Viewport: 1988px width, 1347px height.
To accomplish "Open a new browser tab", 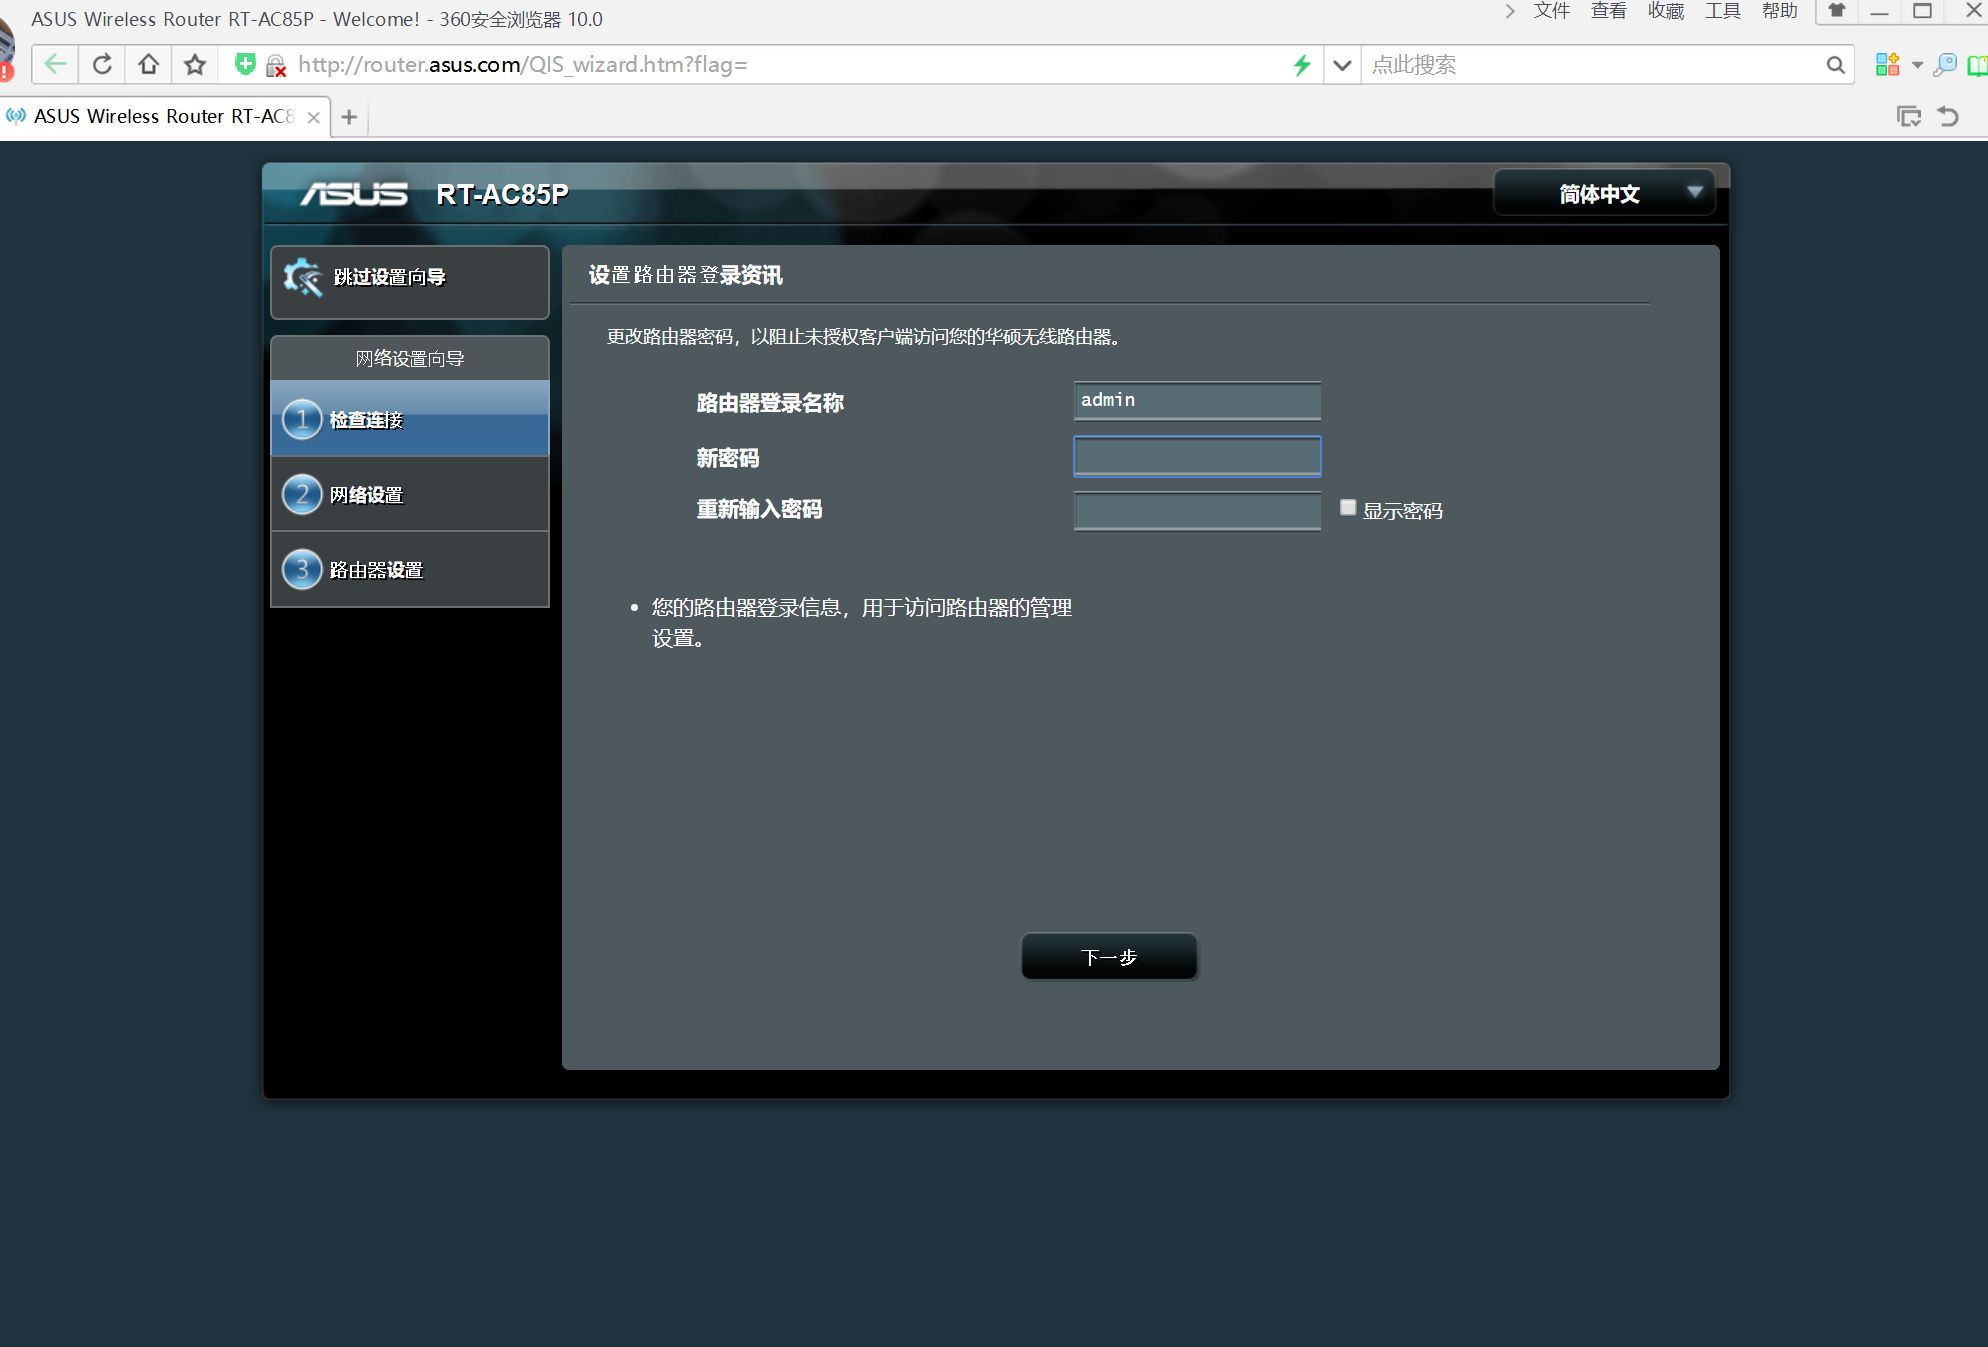I will pyautogui.click(x=349, y=117).
